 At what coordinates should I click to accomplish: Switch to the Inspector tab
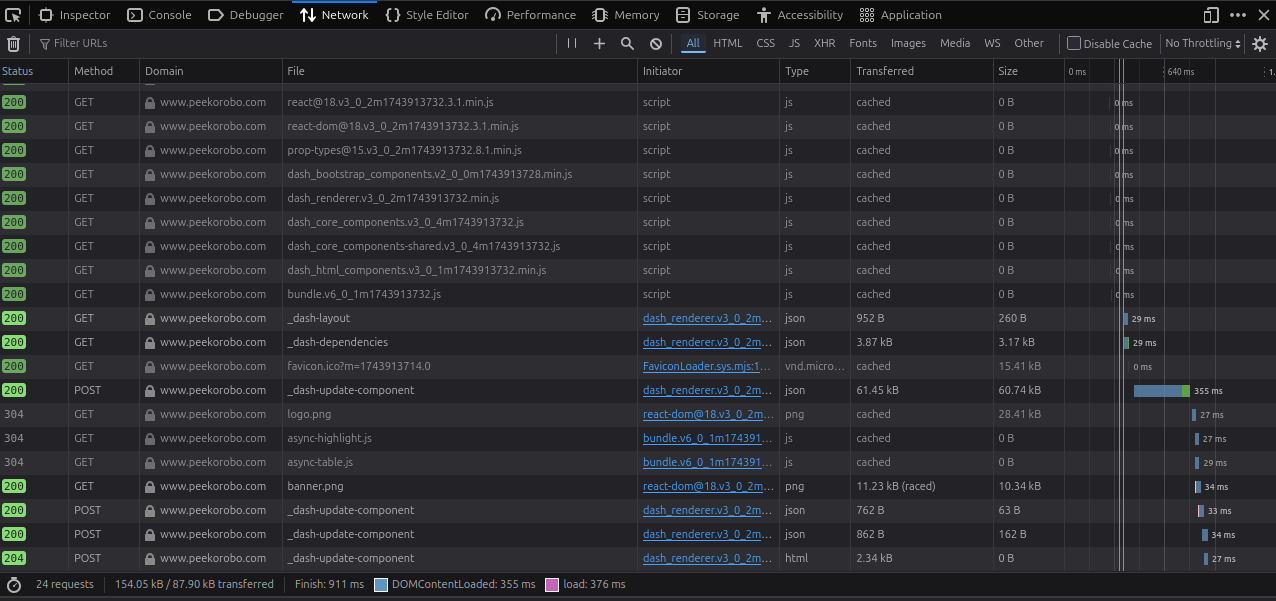pyautogui.click(x=75, y=15)
